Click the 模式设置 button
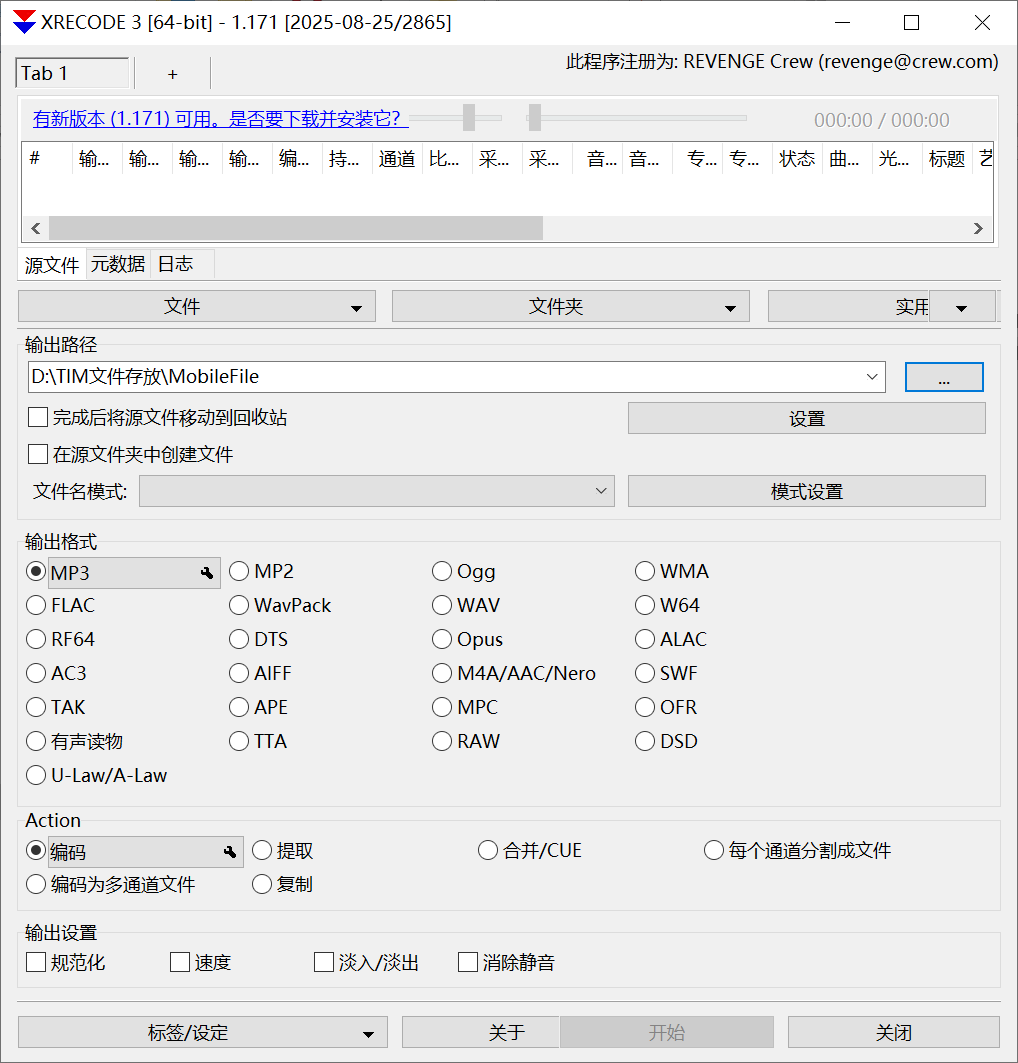 (x=807, y=491)
